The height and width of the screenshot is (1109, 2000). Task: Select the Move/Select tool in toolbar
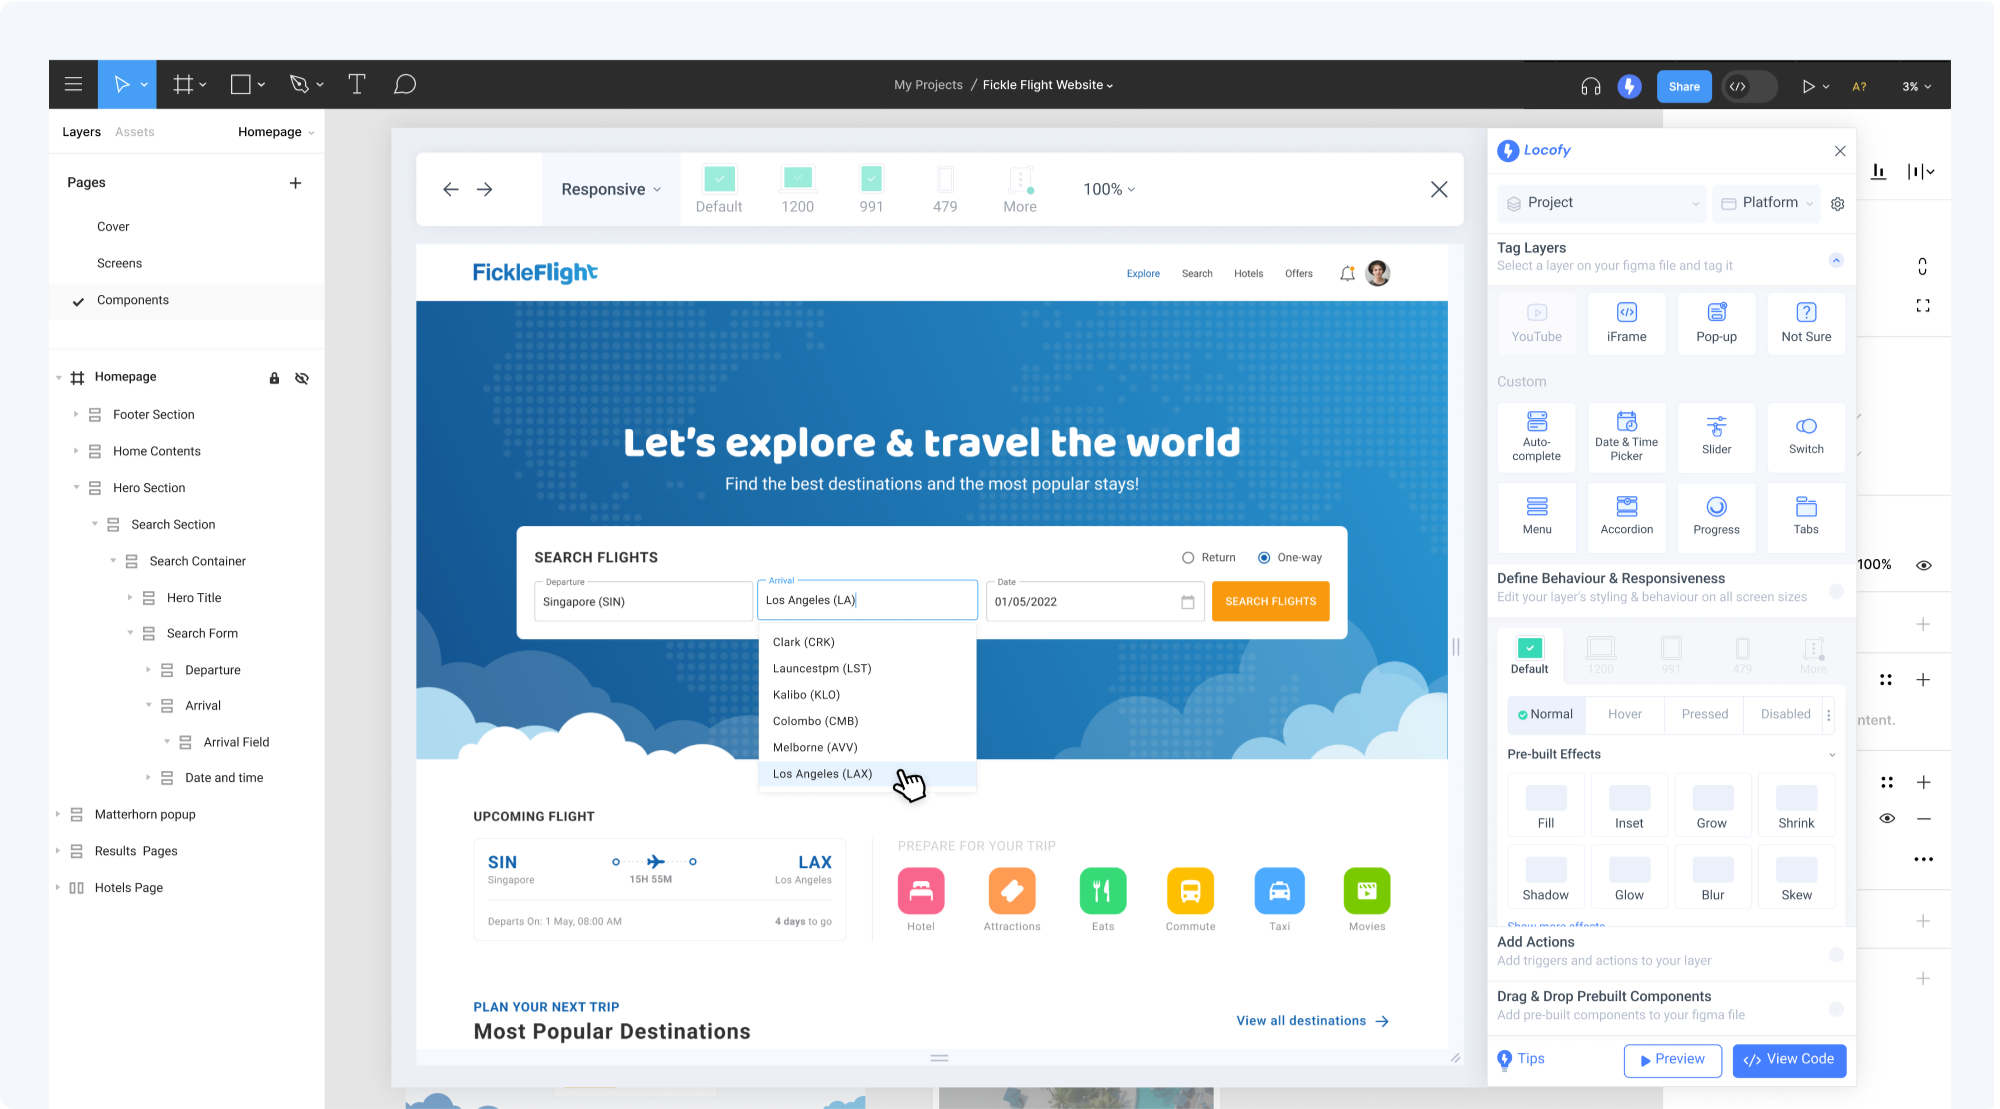click(x=126, y=83)
